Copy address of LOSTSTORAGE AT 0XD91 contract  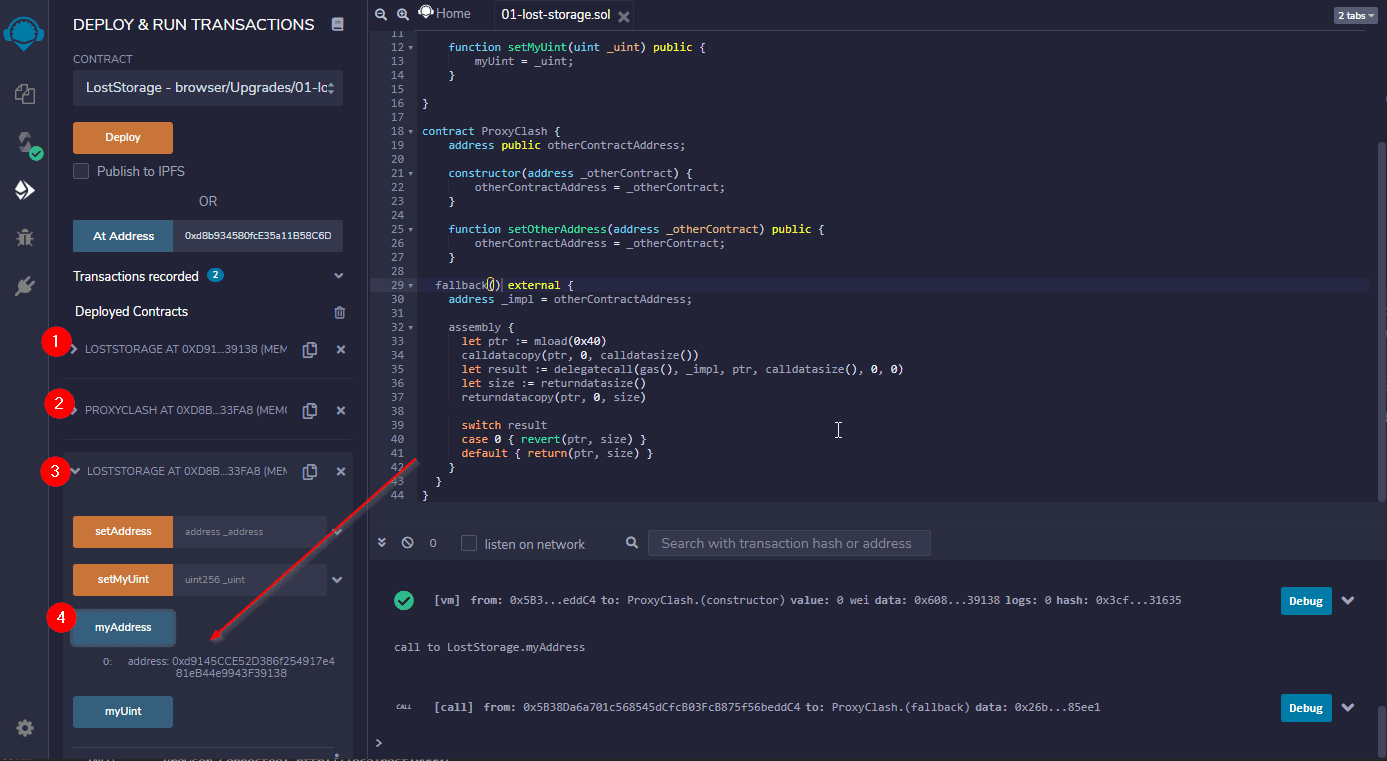coord(310,350)
